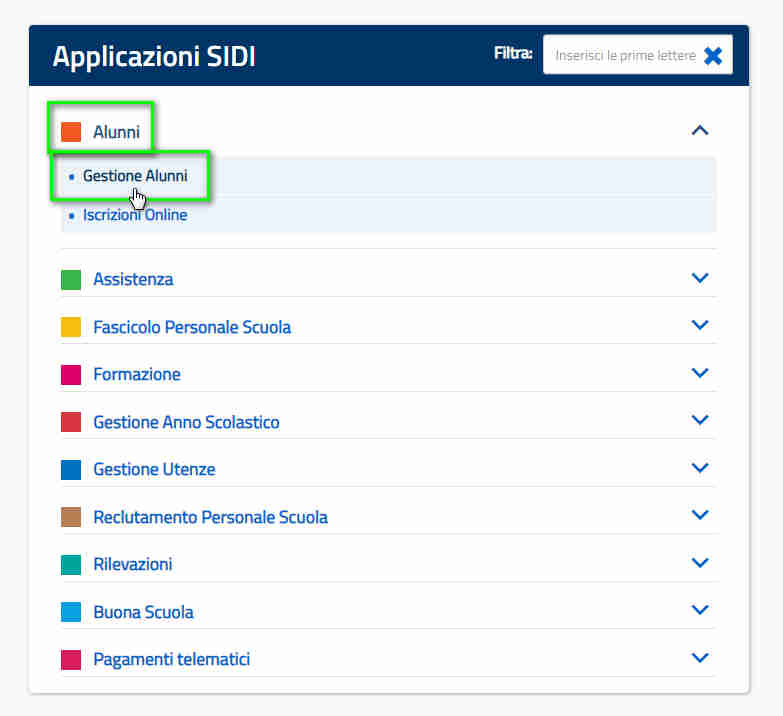
Task: Click the orange square next to Alunni
Action: (x=71, y=132)
